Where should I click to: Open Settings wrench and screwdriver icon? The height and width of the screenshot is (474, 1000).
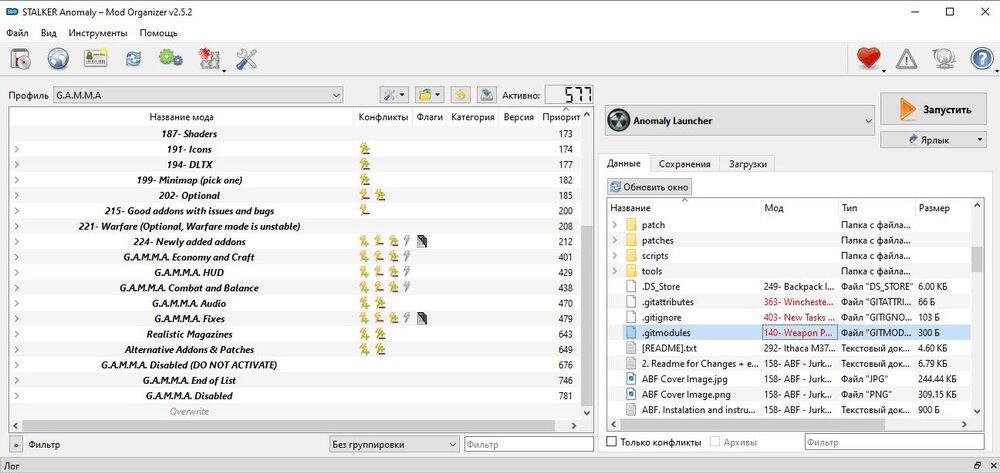(246, 59)
